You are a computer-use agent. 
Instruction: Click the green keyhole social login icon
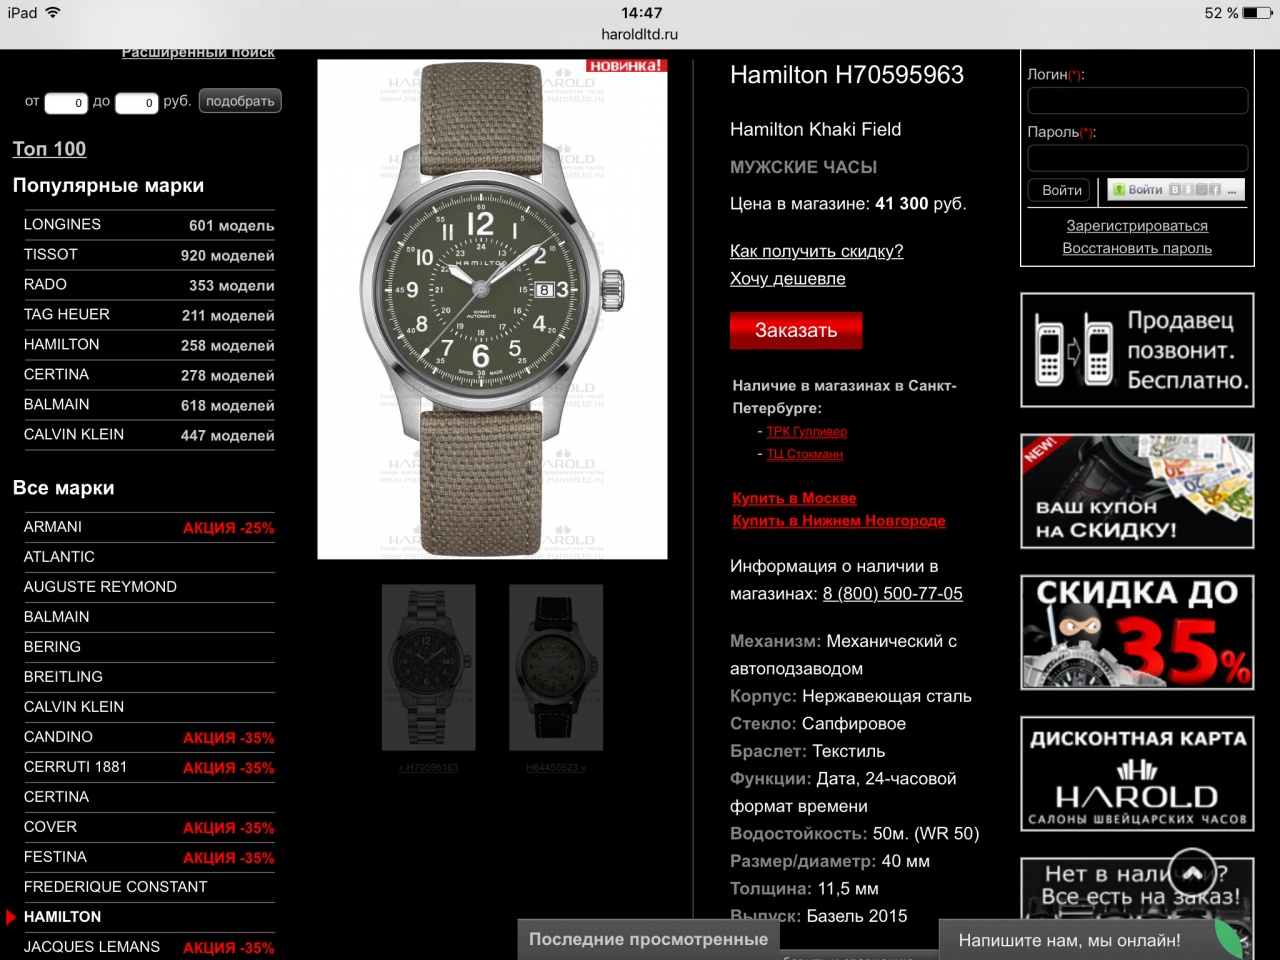(1119, 190)
